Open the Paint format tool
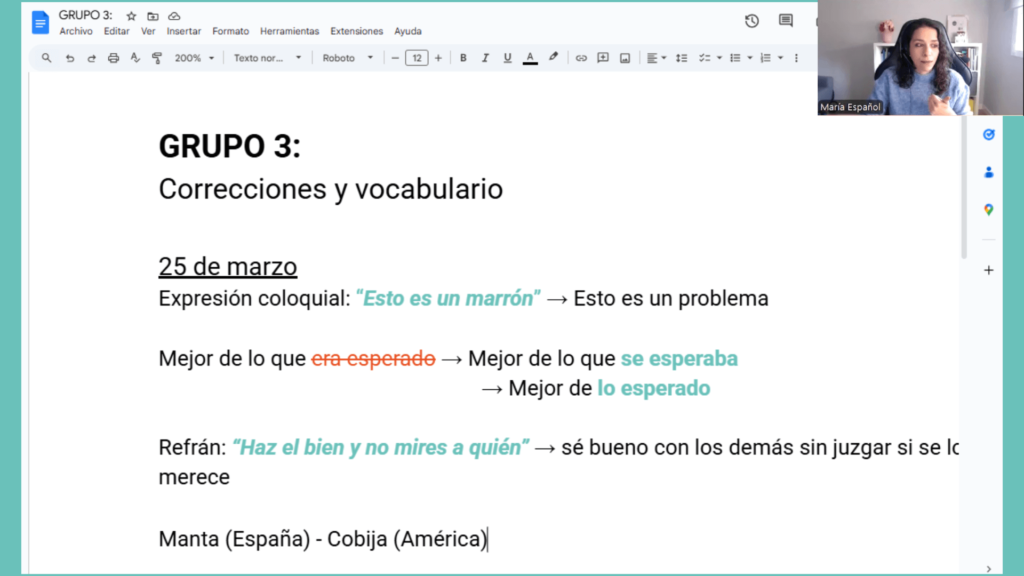This screenshot has height=576, width=1024. coord(157,57)
